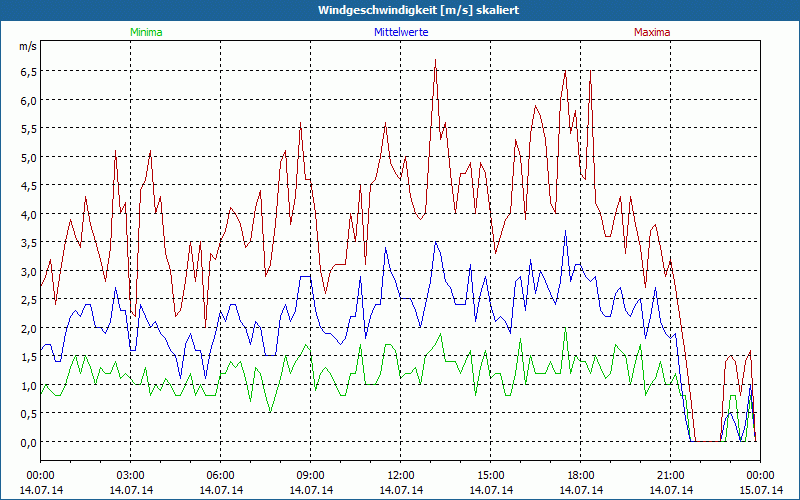Click the blue Mittelwerte legend label
Image resolution: width=800 pixels, height=500 pixels.
pos(401,32)
